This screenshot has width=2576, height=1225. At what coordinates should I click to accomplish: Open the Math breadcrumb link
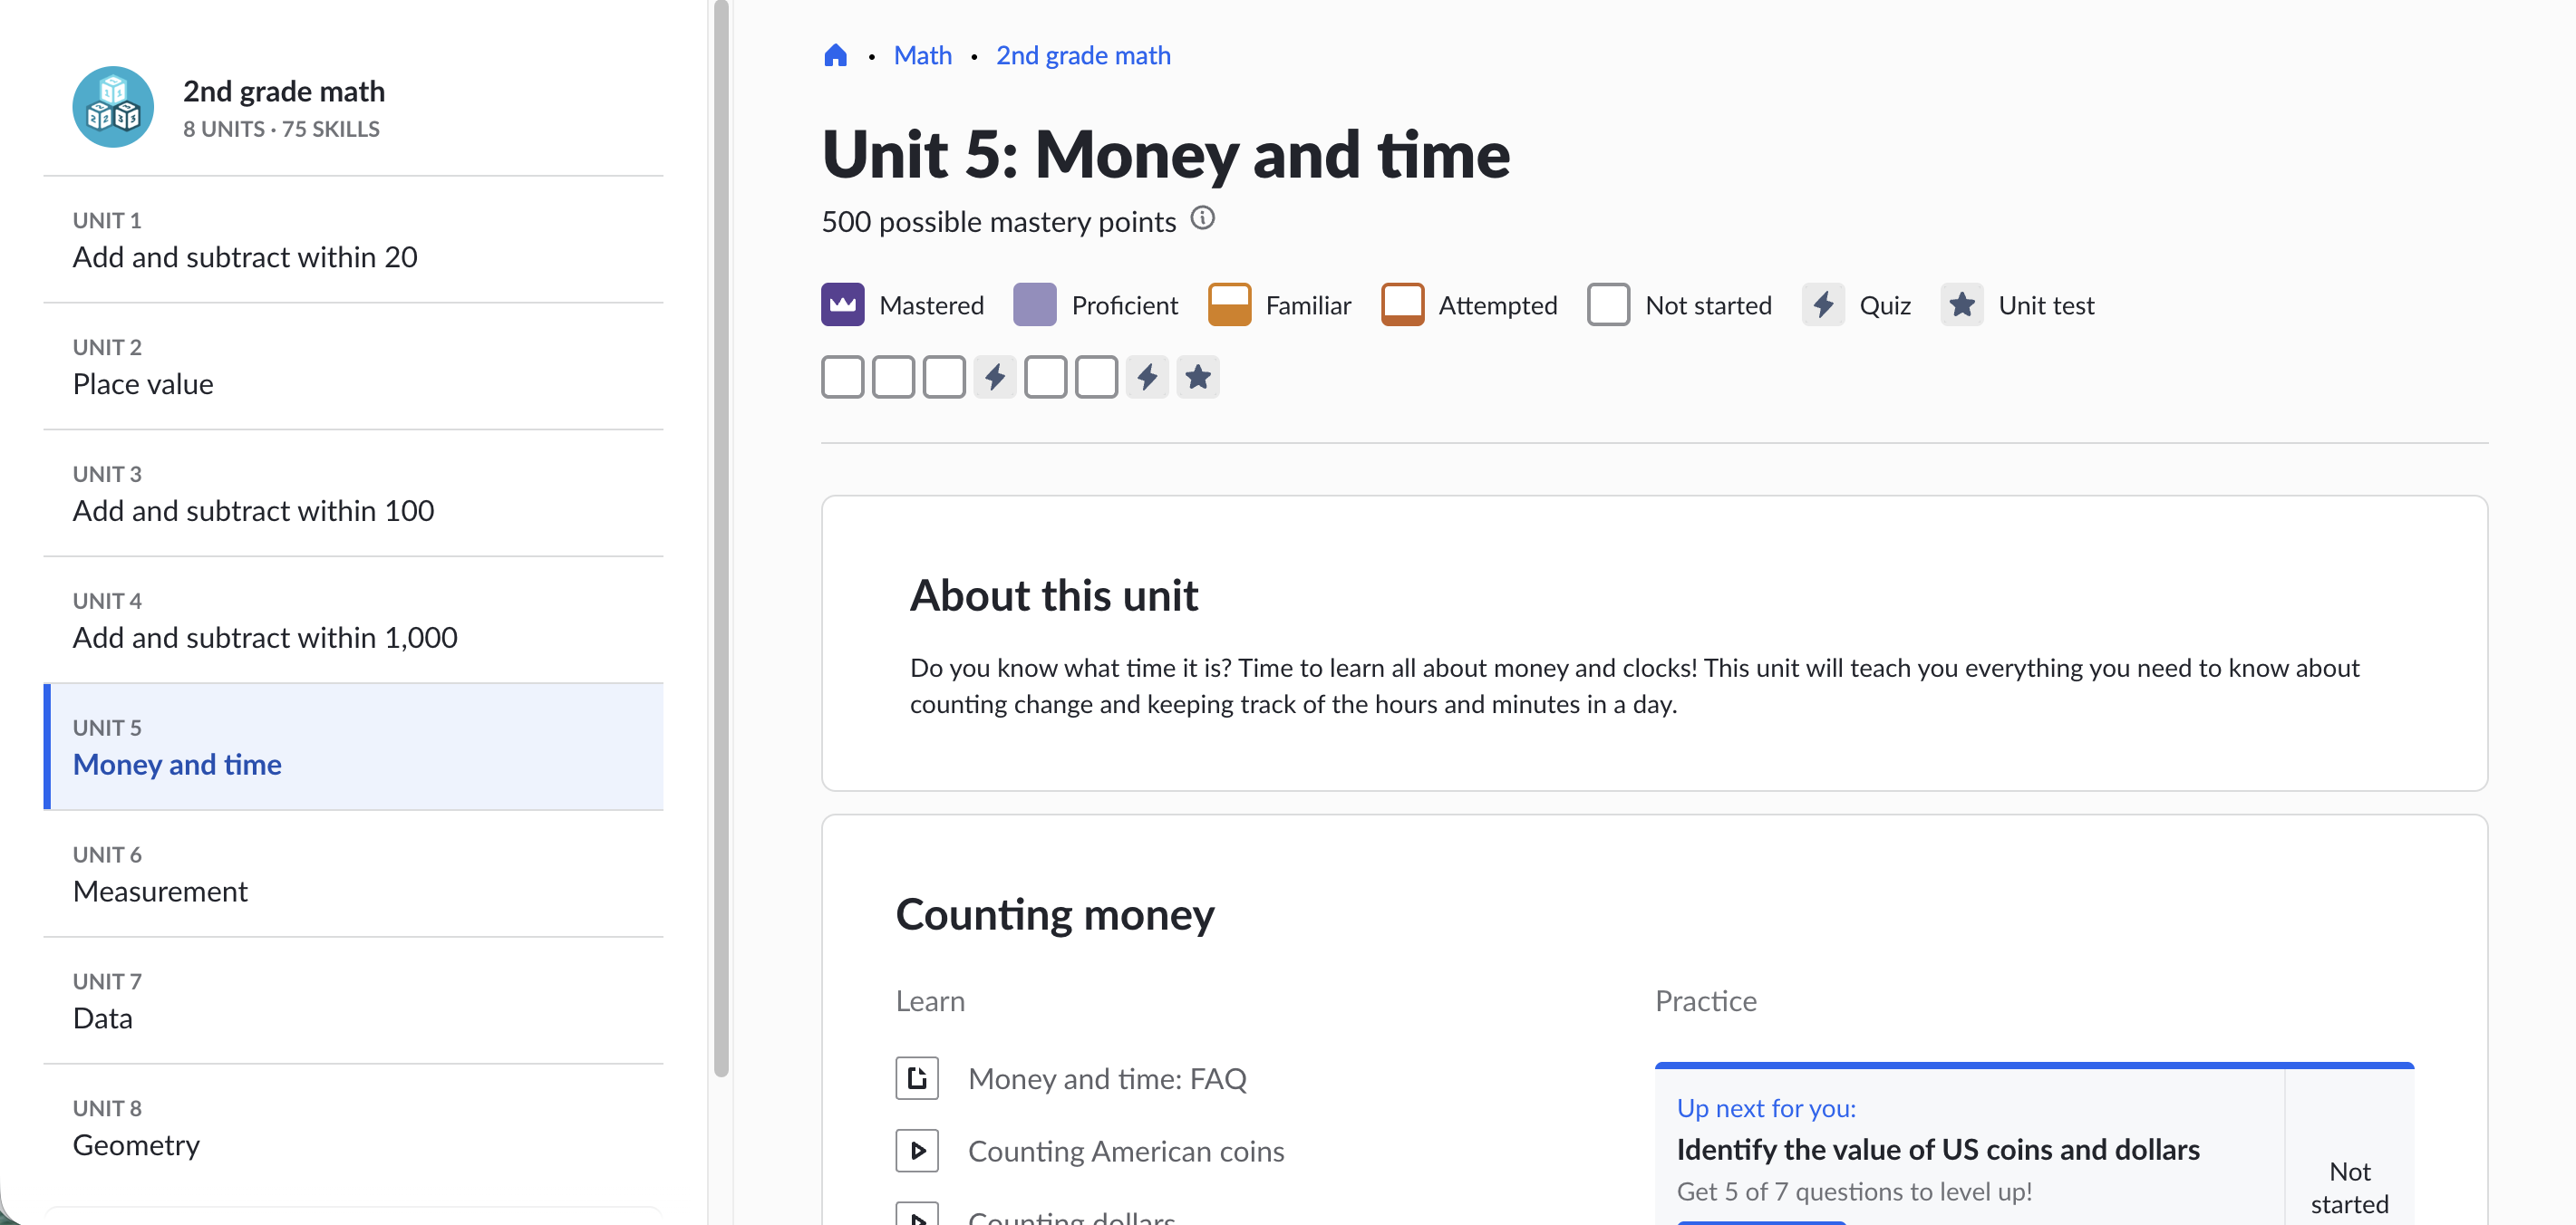tap(922, 55)
